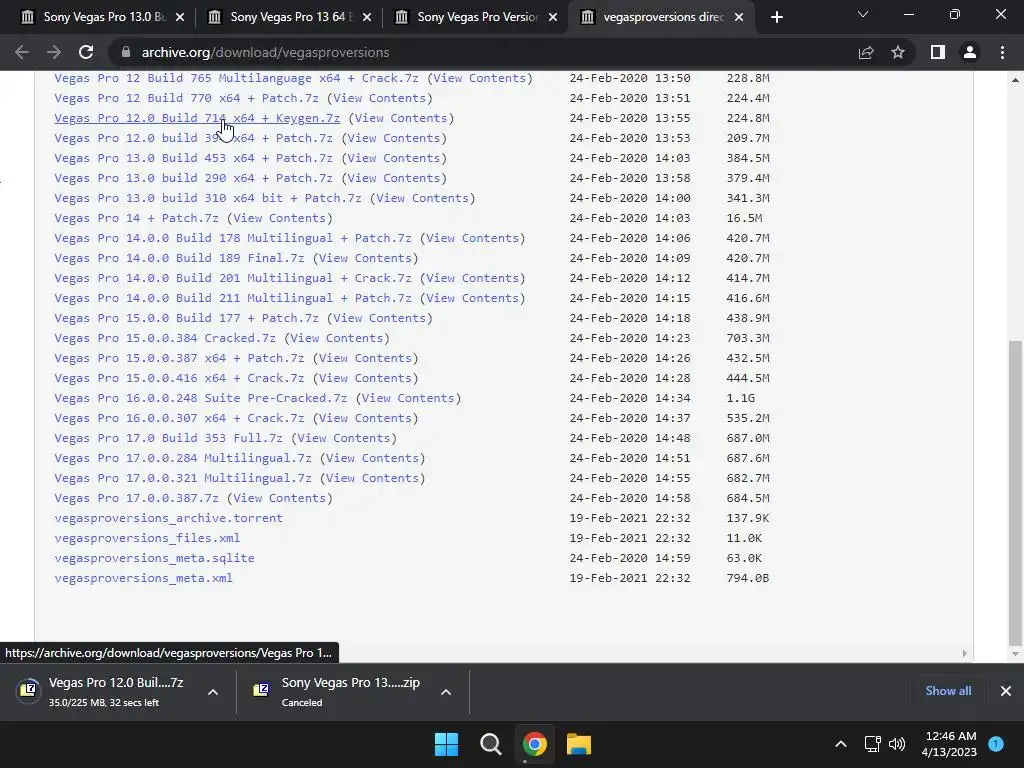Download Vegas Pro 12.0 Build 714 x64 + Keygen.7z
Image resolution: width=1024 pixels, height=768 pixels.
(x=197, y=118)
